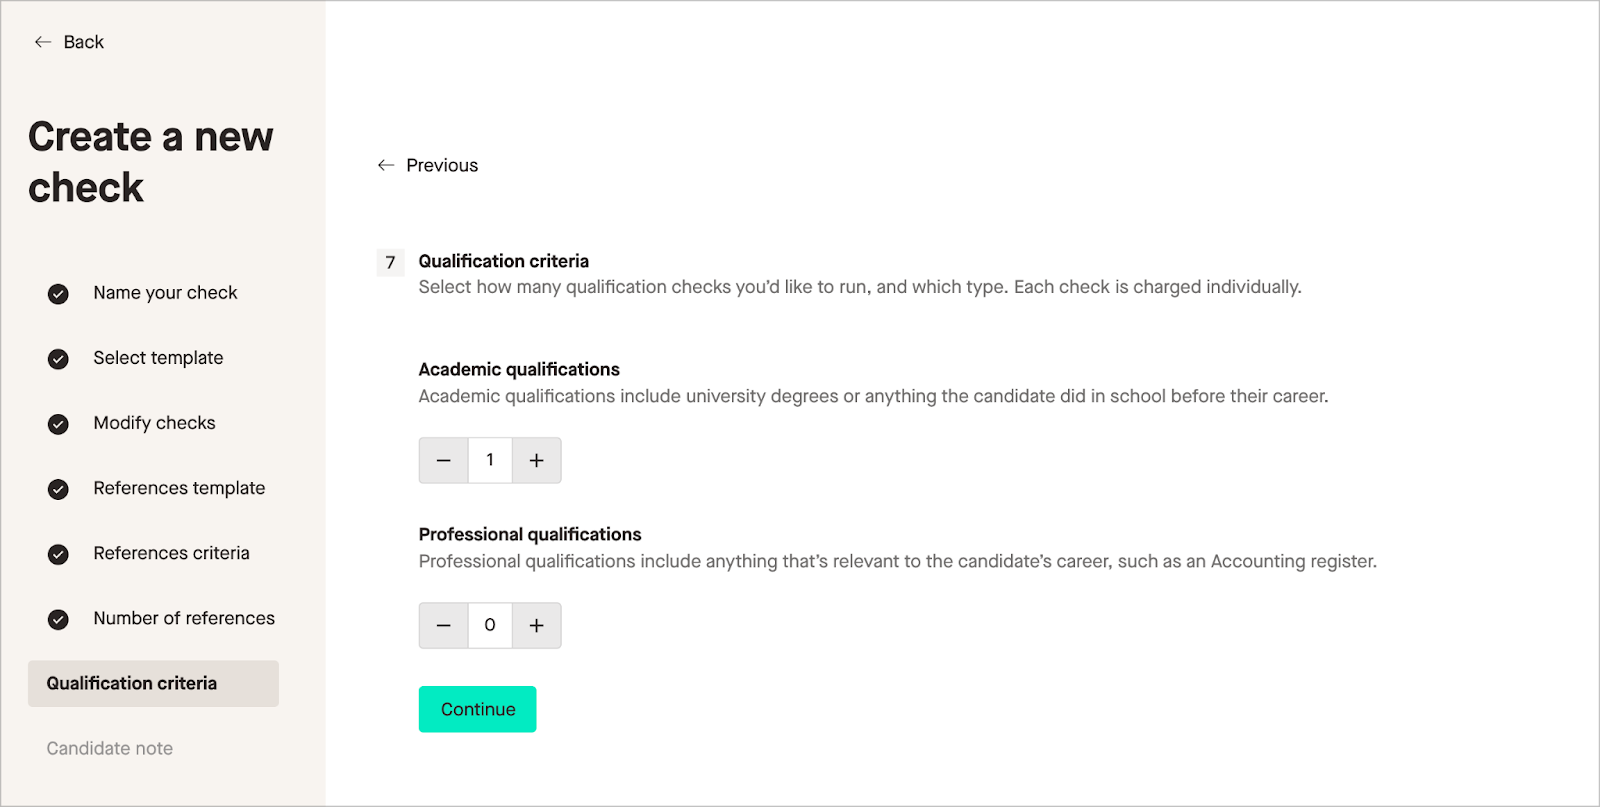
Task: Click the step number 7 badge
Action: tap(389, 262)
